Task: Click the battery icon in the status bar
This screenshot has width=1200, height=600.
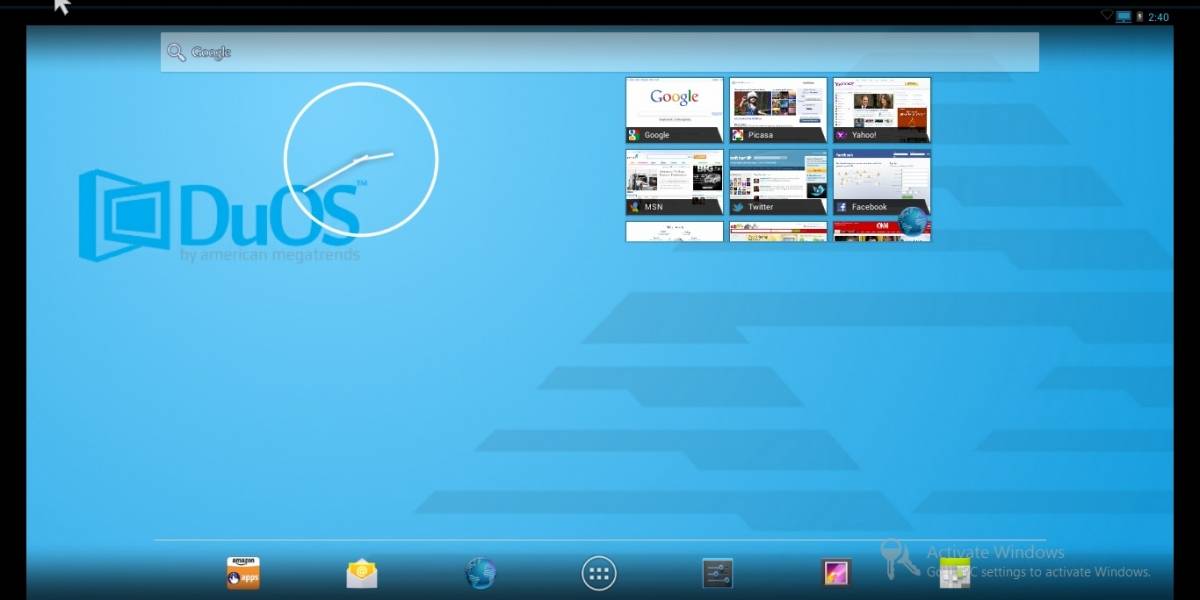Action: point(1139,17)
